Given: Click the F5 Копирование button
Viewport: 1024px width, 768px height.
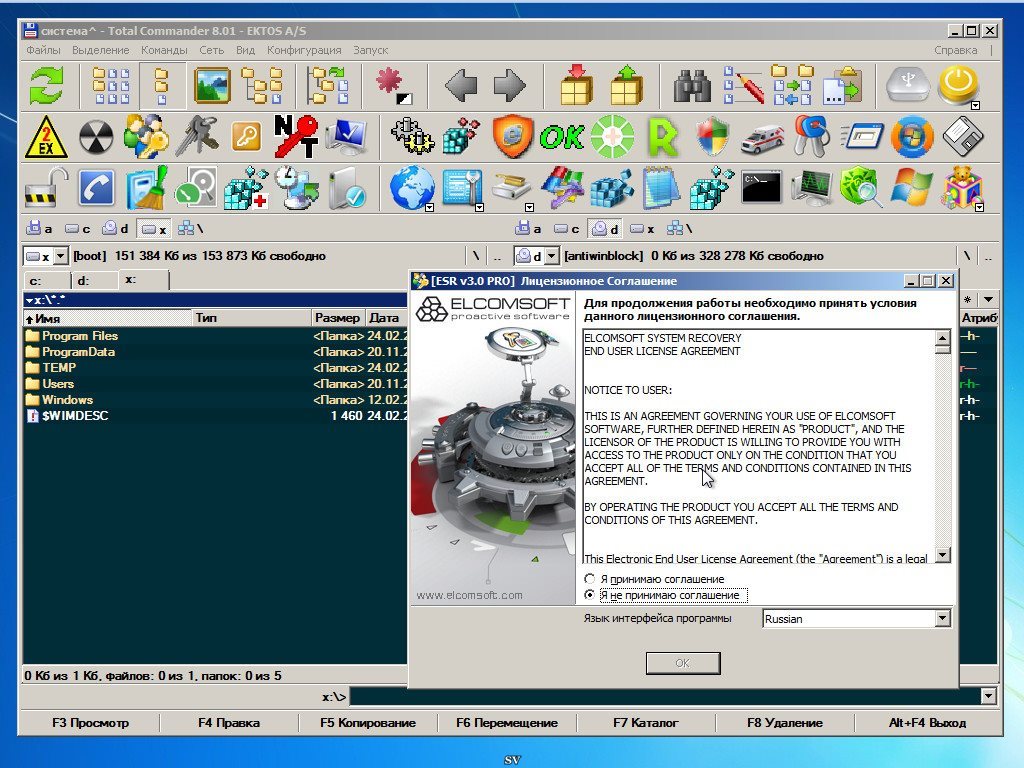Looking at the screenshot, I should tap(368, 722).
